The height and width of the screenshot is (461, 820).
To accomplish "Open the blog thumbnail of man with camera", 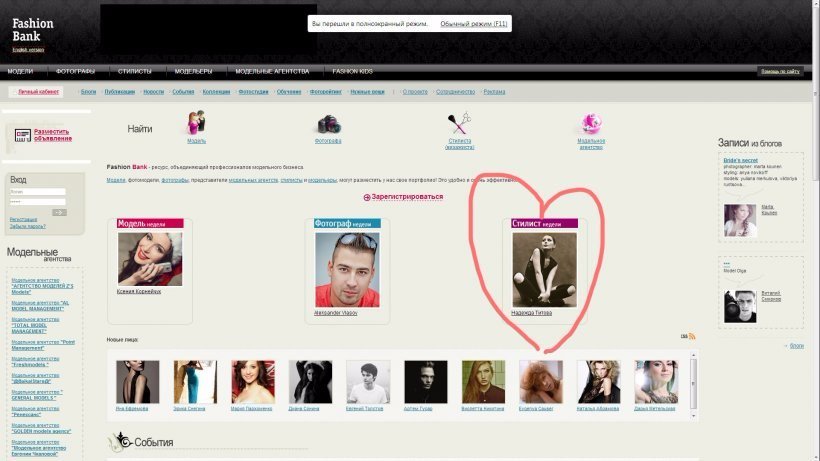I will click(x=740, y=306).
